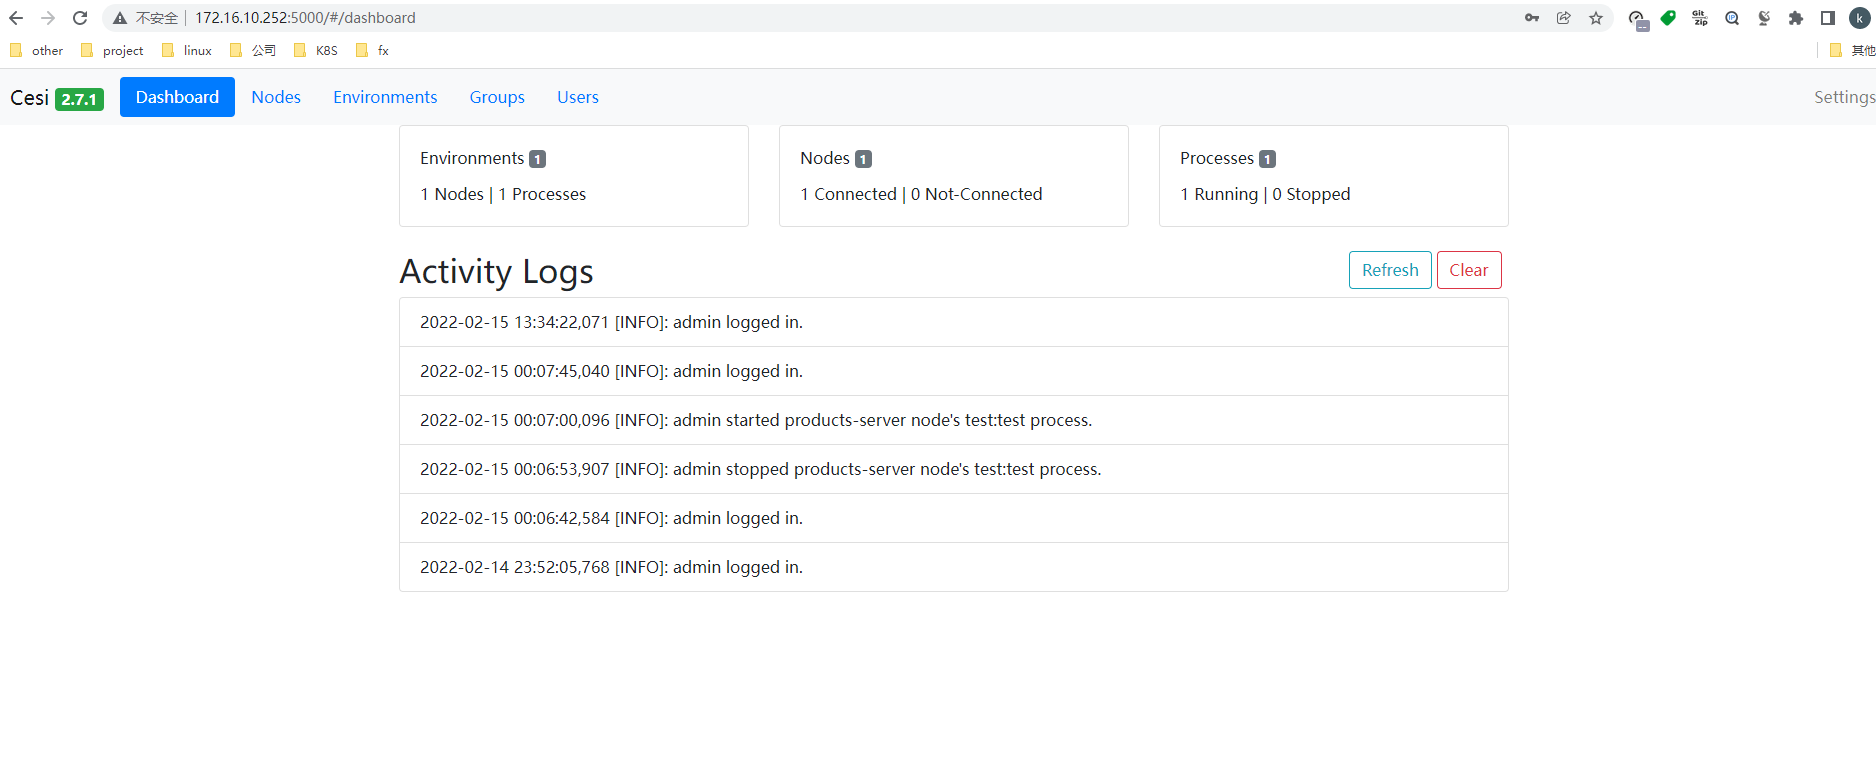This screenshot has height=771, width=1876.
Task: Open the GitZip extension icon
Action: 1700,18
